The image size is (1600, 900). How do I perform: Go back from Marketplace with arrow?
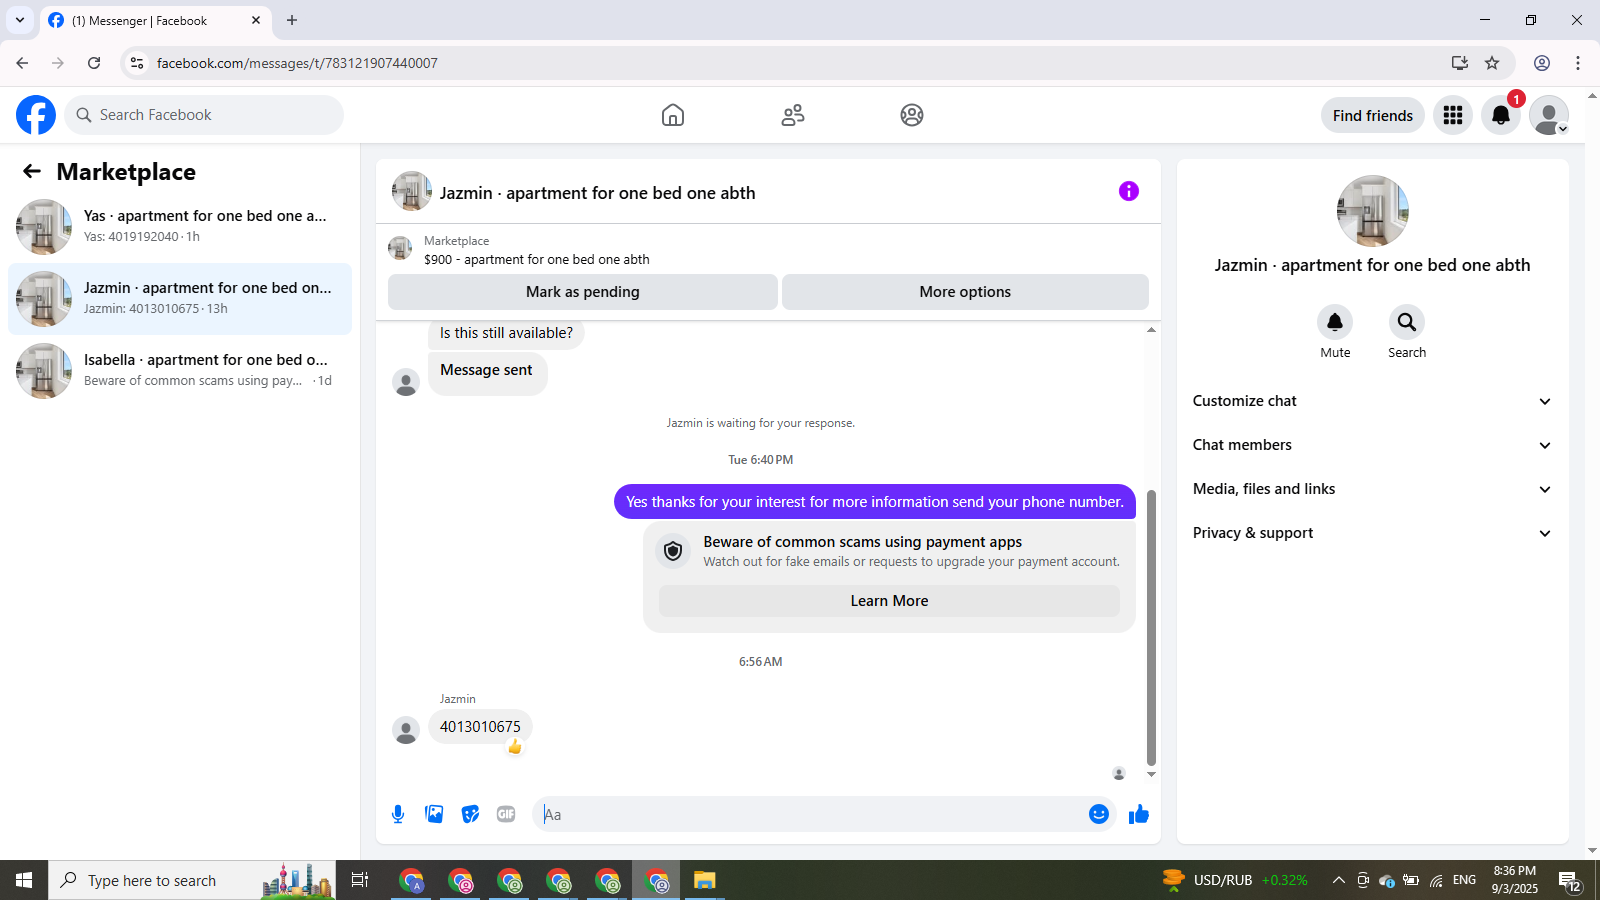tap(32, 171)
